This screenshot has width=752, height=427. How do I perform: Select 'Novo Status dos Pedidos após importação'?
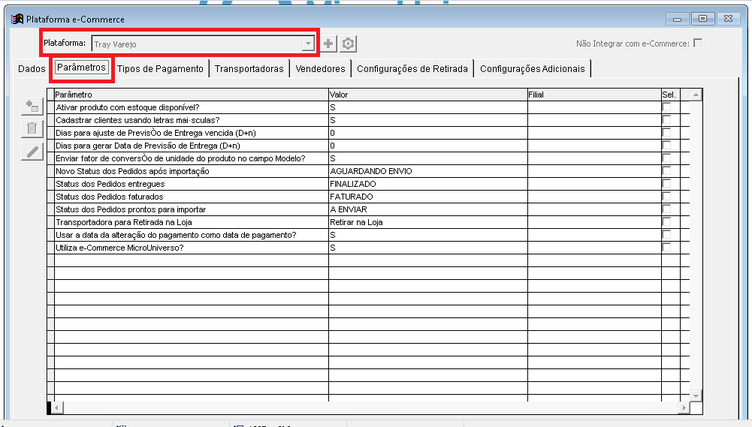click(191, 171)
